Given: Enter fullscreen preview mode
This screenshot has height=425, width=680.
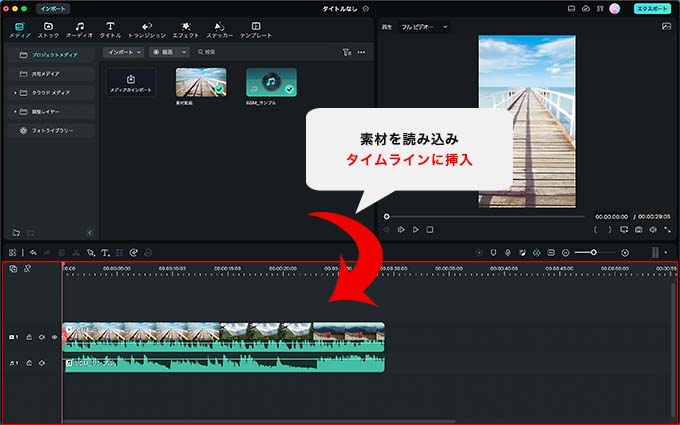Looking at the screenshot, I should (667, 230).
